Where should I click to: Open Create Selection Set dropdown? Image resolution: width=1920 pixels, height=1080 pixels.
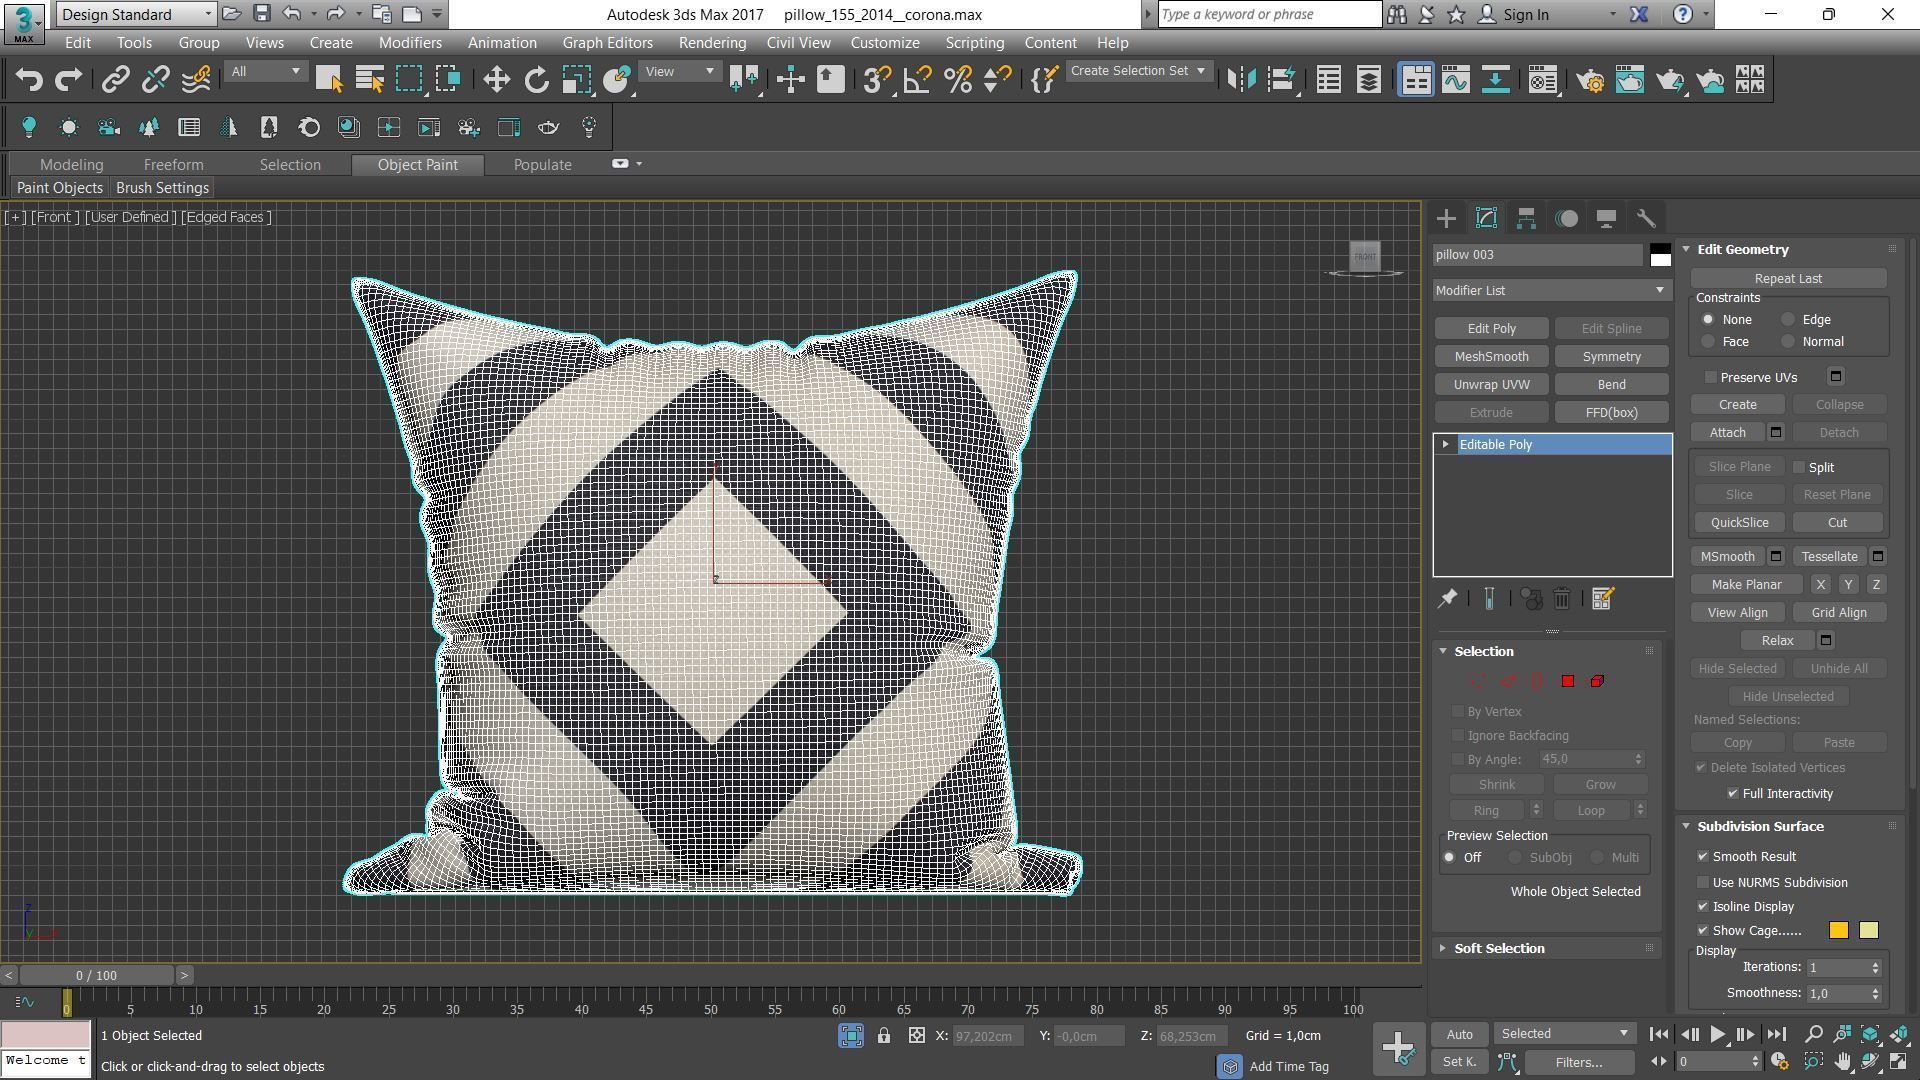[x=1139, y=71]
